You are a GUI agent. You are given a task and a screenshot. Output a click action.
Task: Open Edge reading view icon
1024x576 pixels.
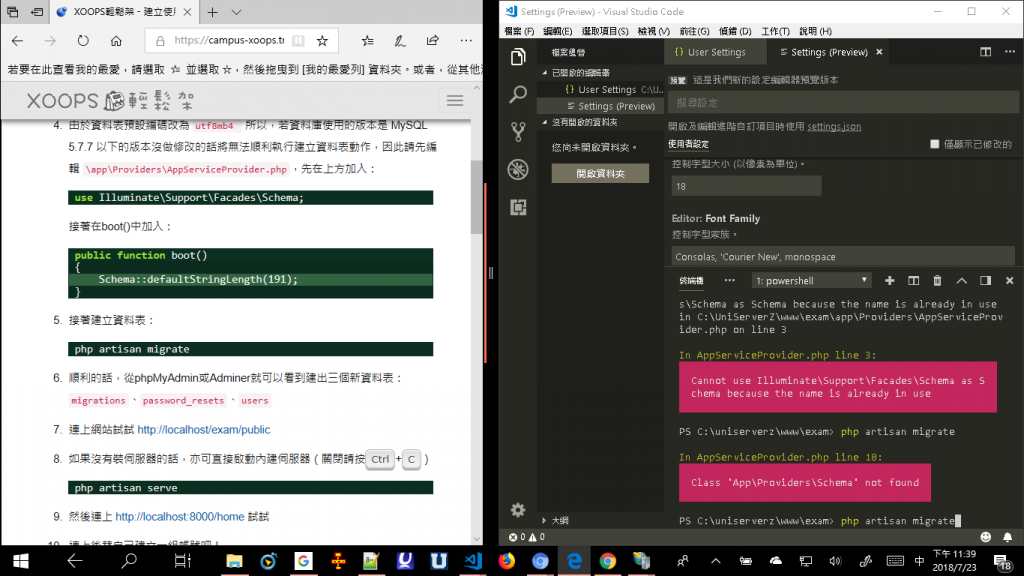coord(298,40)
